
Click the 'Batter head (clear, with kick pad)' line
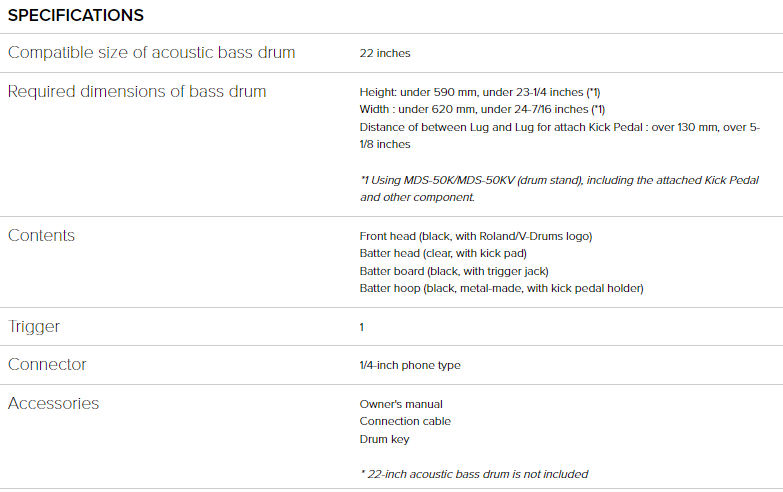click(444, 254)
